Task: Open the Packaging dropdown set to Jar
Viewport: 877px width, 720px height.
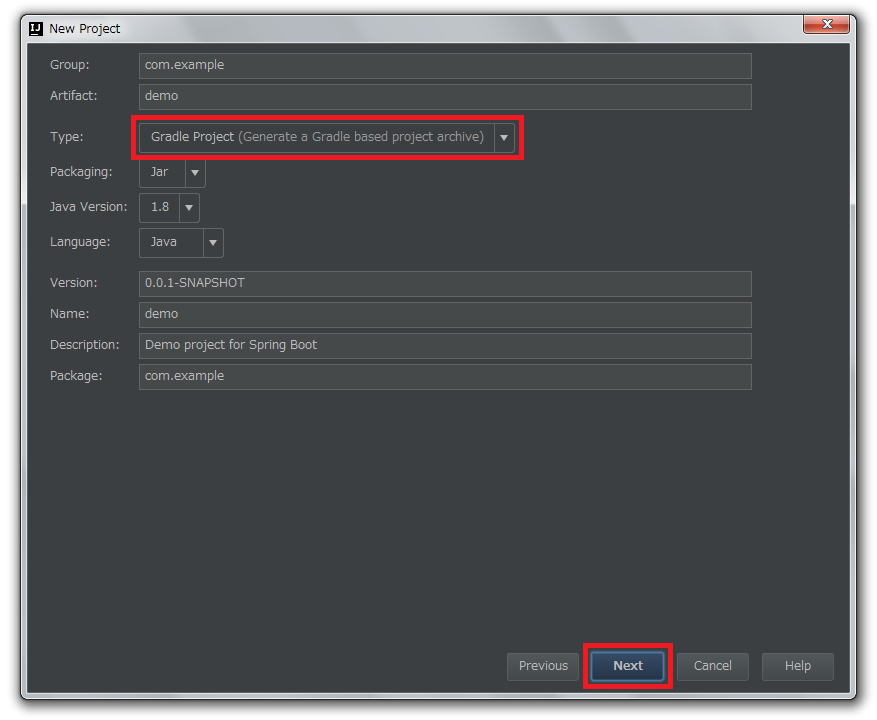Action: pos(172,172)
